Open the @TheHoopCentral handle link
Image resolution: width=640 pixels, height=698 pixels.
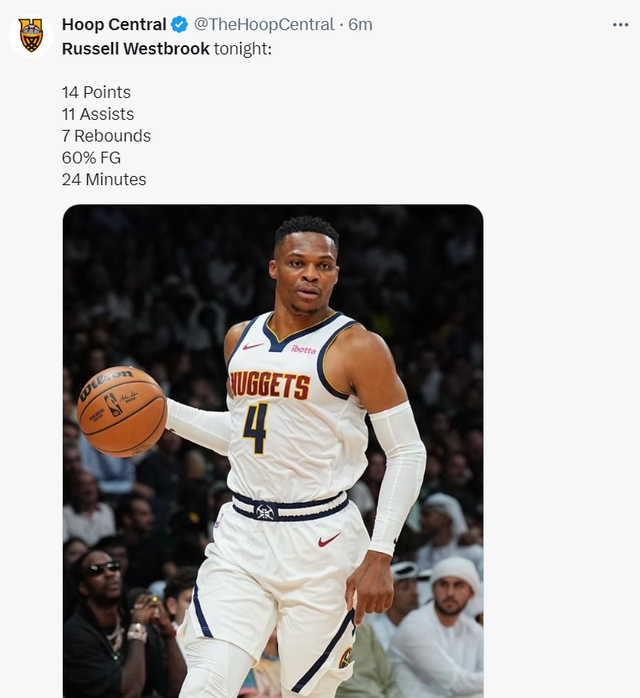[264, 24]
